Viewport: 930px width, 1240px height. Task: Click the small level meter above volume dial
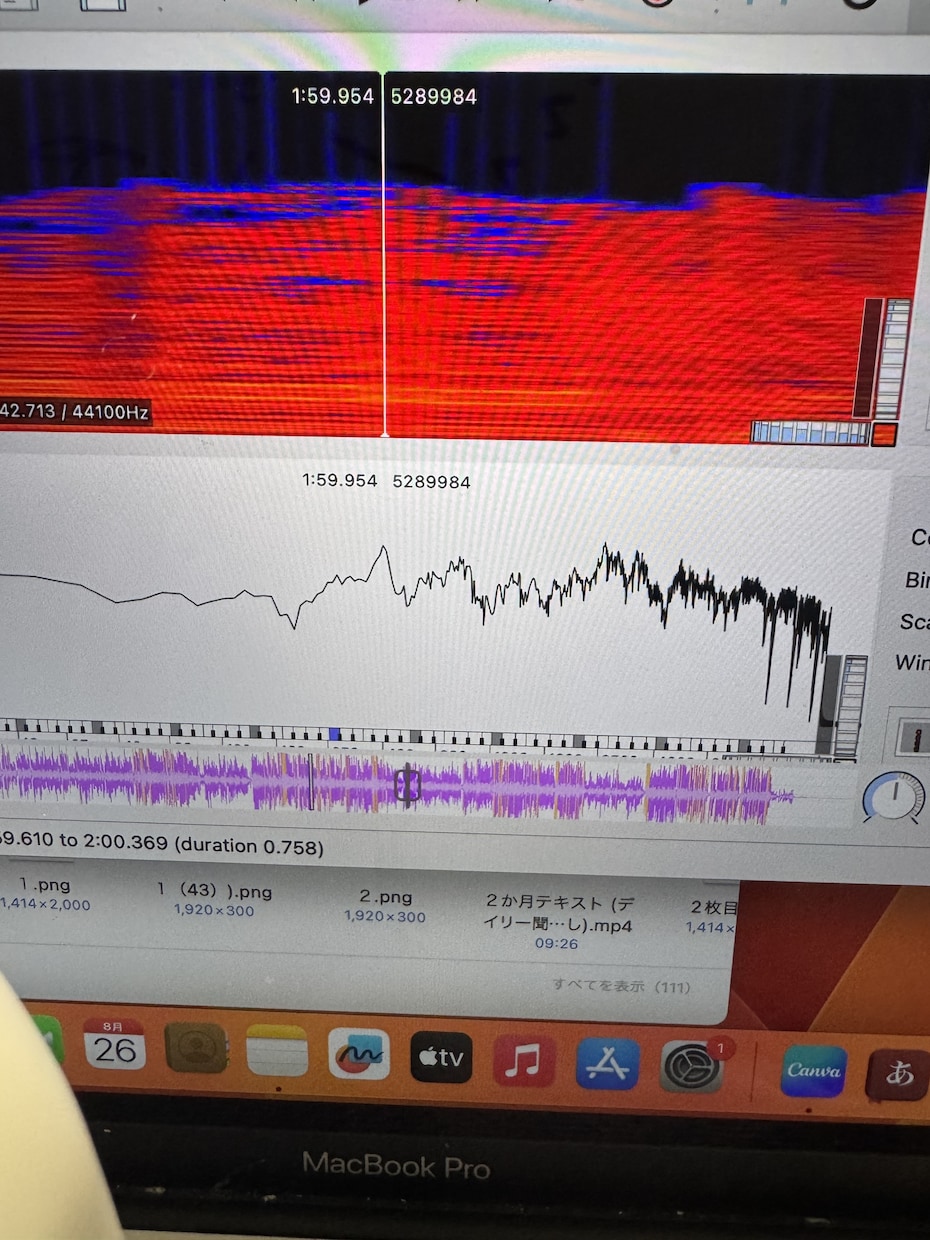click(x=913, y=736)
